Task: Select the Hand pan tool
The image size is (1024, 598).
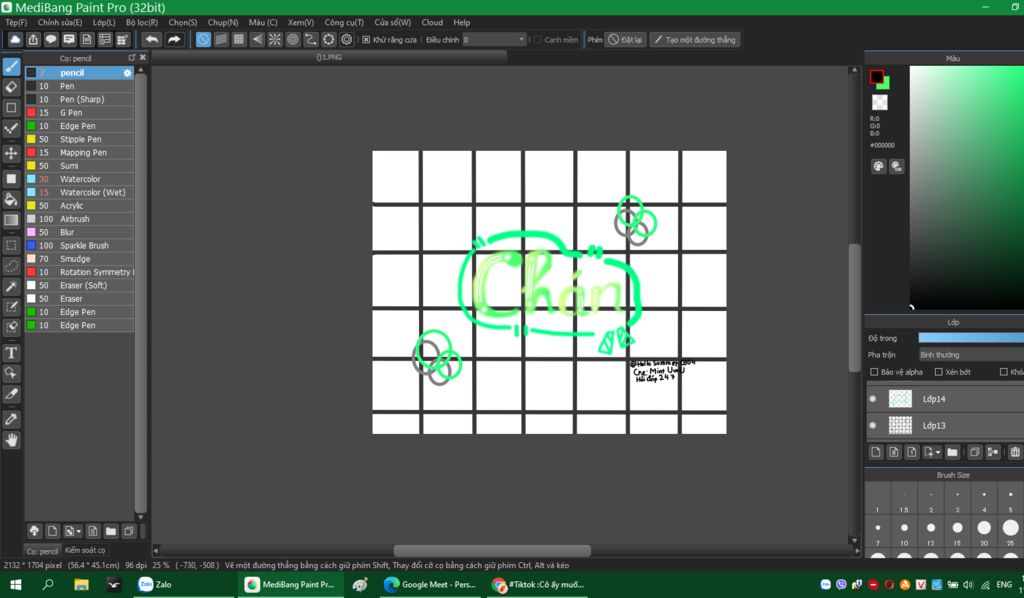Action: [11, 440]
